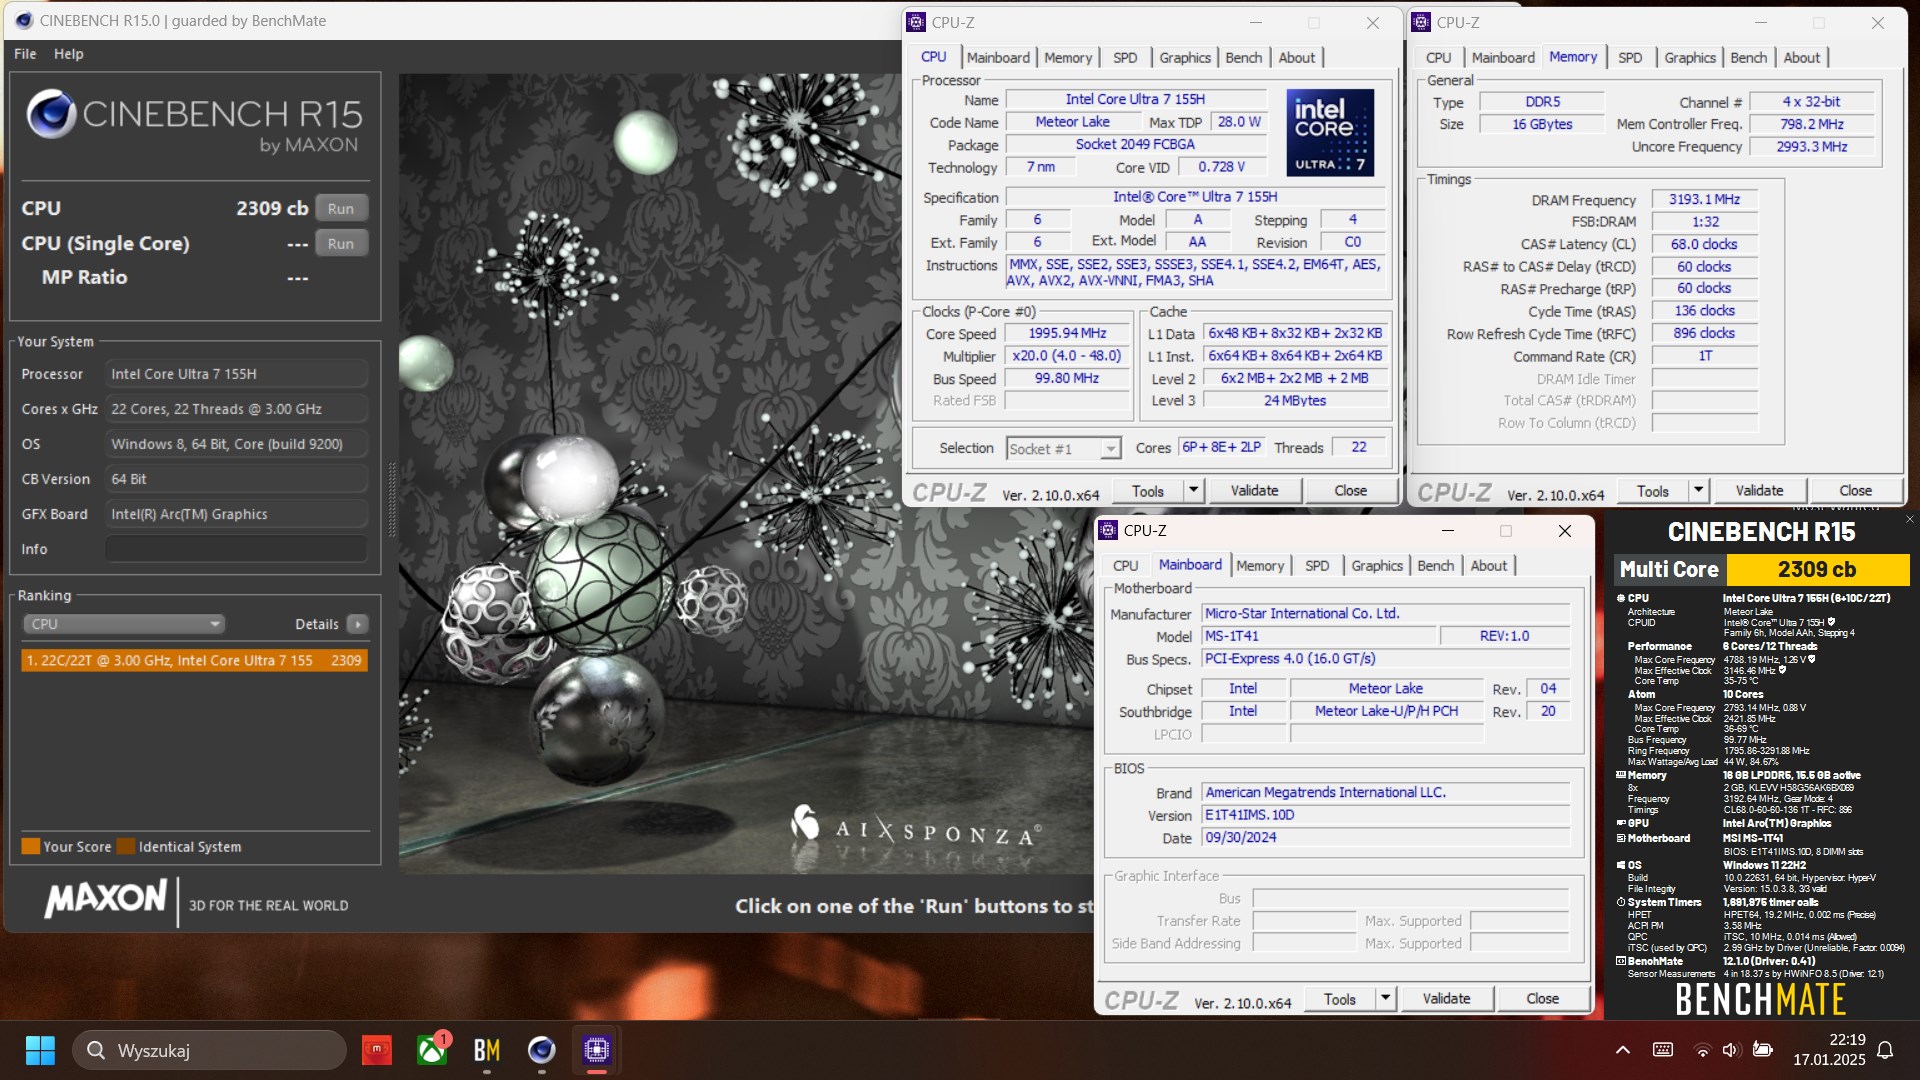
Task: Switch to the SPD tab in the Memory window
Action: tap(1630, 58)
